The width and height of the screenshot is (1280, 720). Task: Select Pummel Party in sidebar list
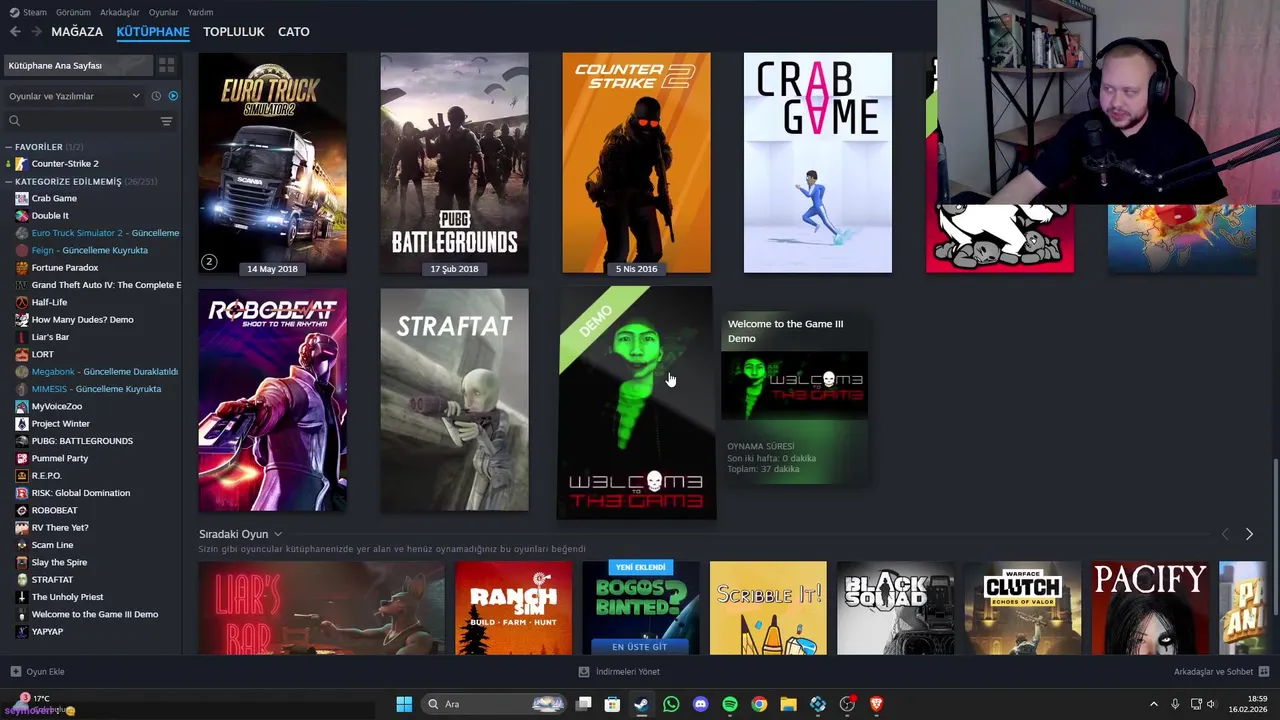[60, 458]
